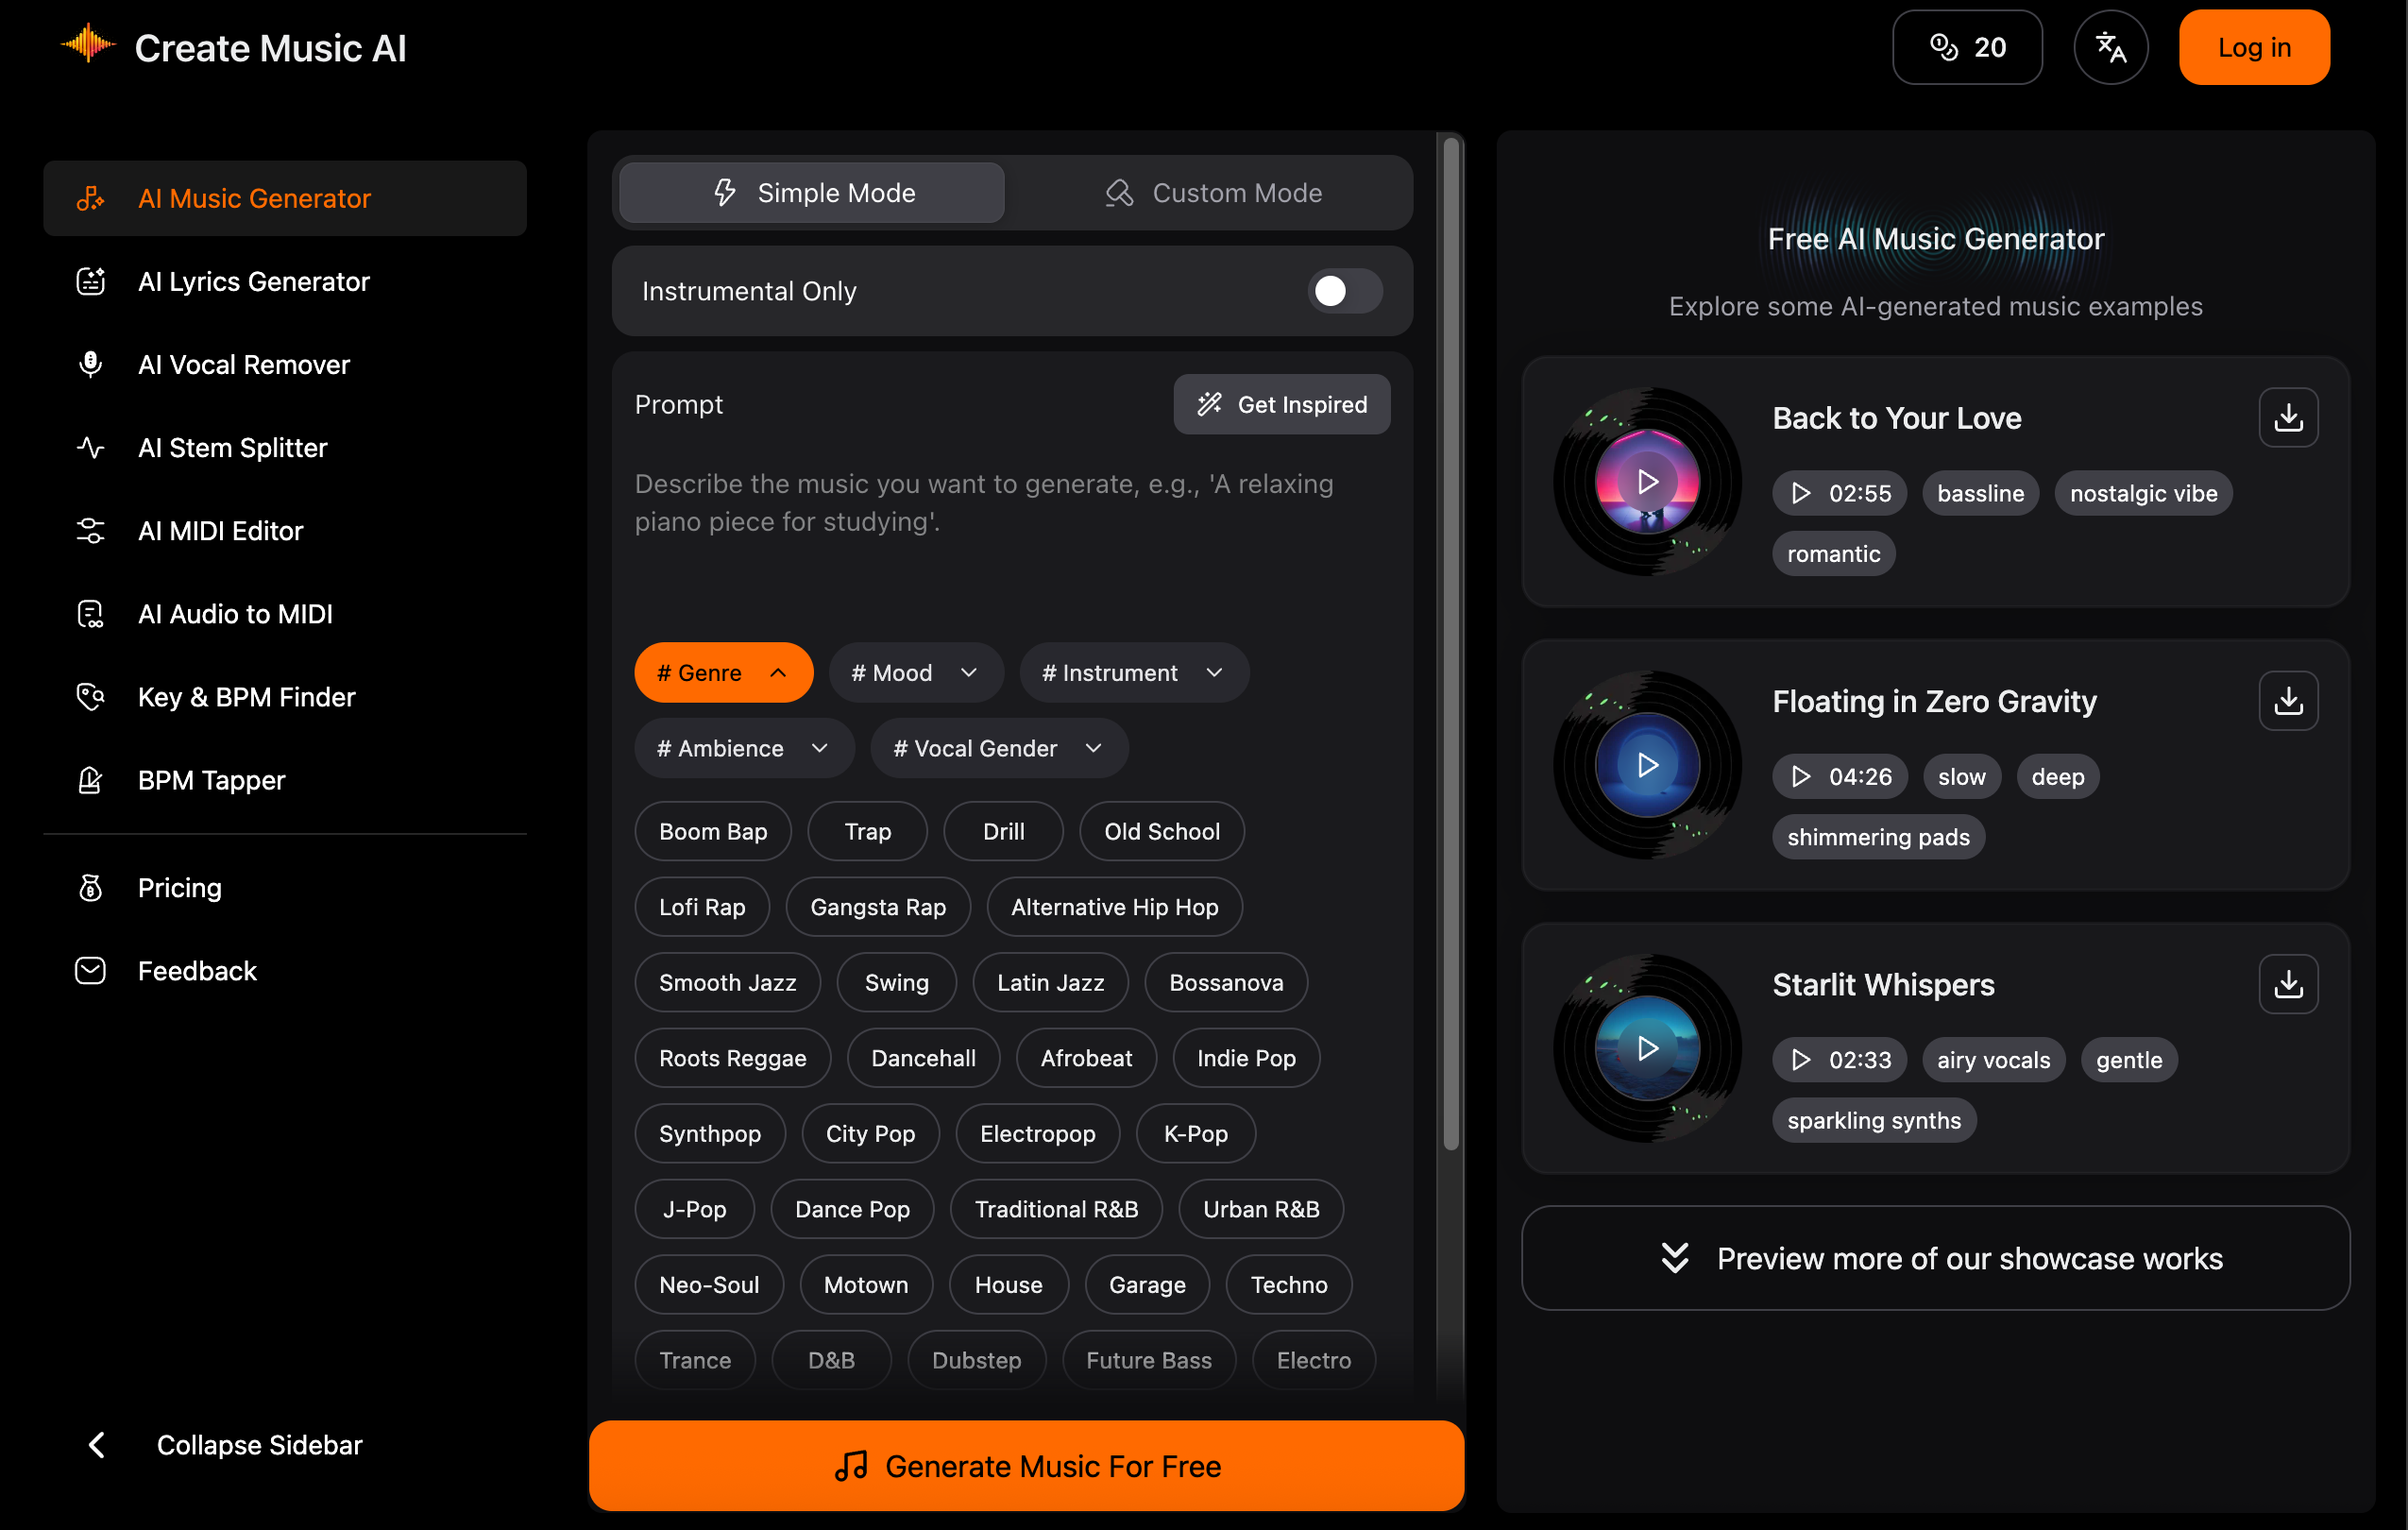Open the BPM Tapper tool
The height and width of the screenshot is (1530, 2408).
(212, 780)
